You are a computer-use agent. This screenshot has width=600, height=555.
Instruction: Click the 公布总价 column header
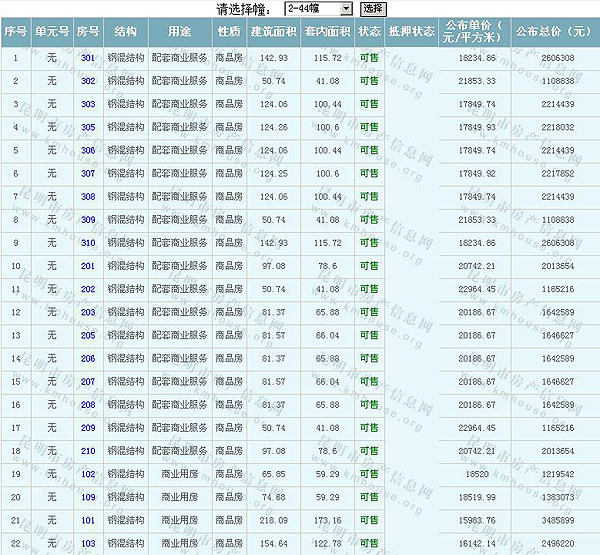[x=553, y=32]
